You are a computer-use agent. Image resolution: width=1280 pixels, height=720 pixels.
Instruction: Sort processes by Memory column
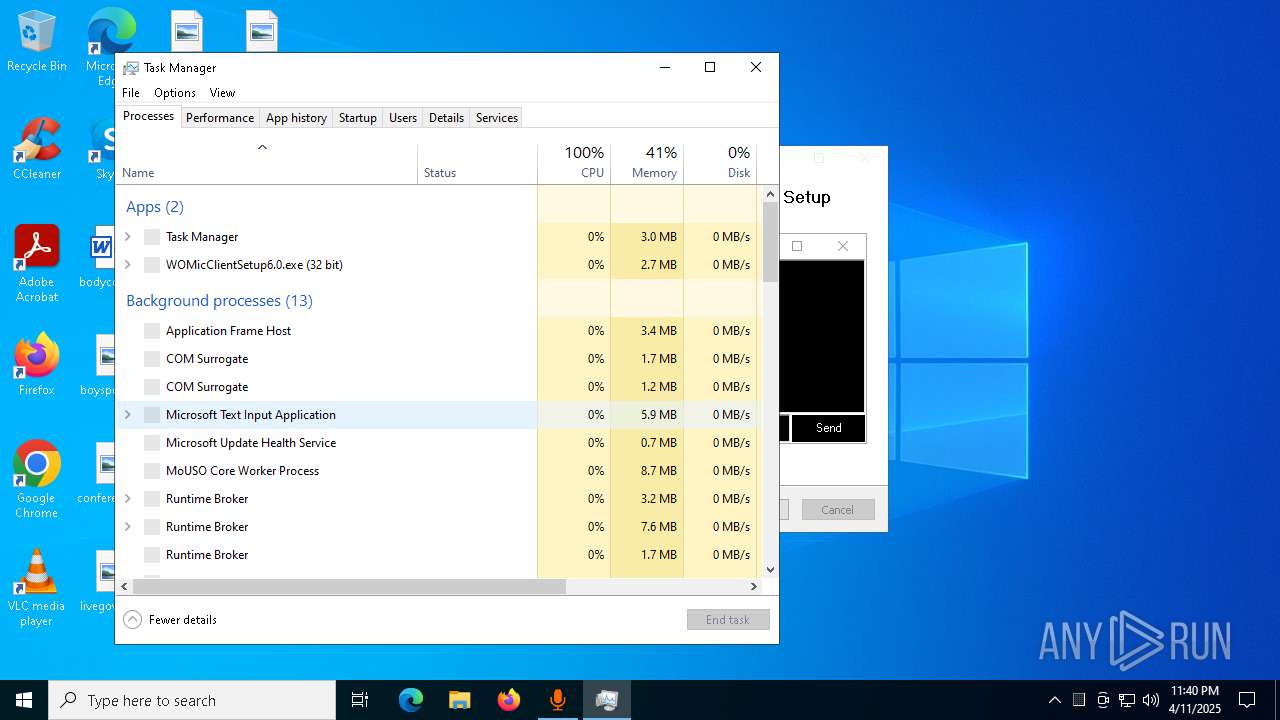pyautogui.click(x=647, y=164)
